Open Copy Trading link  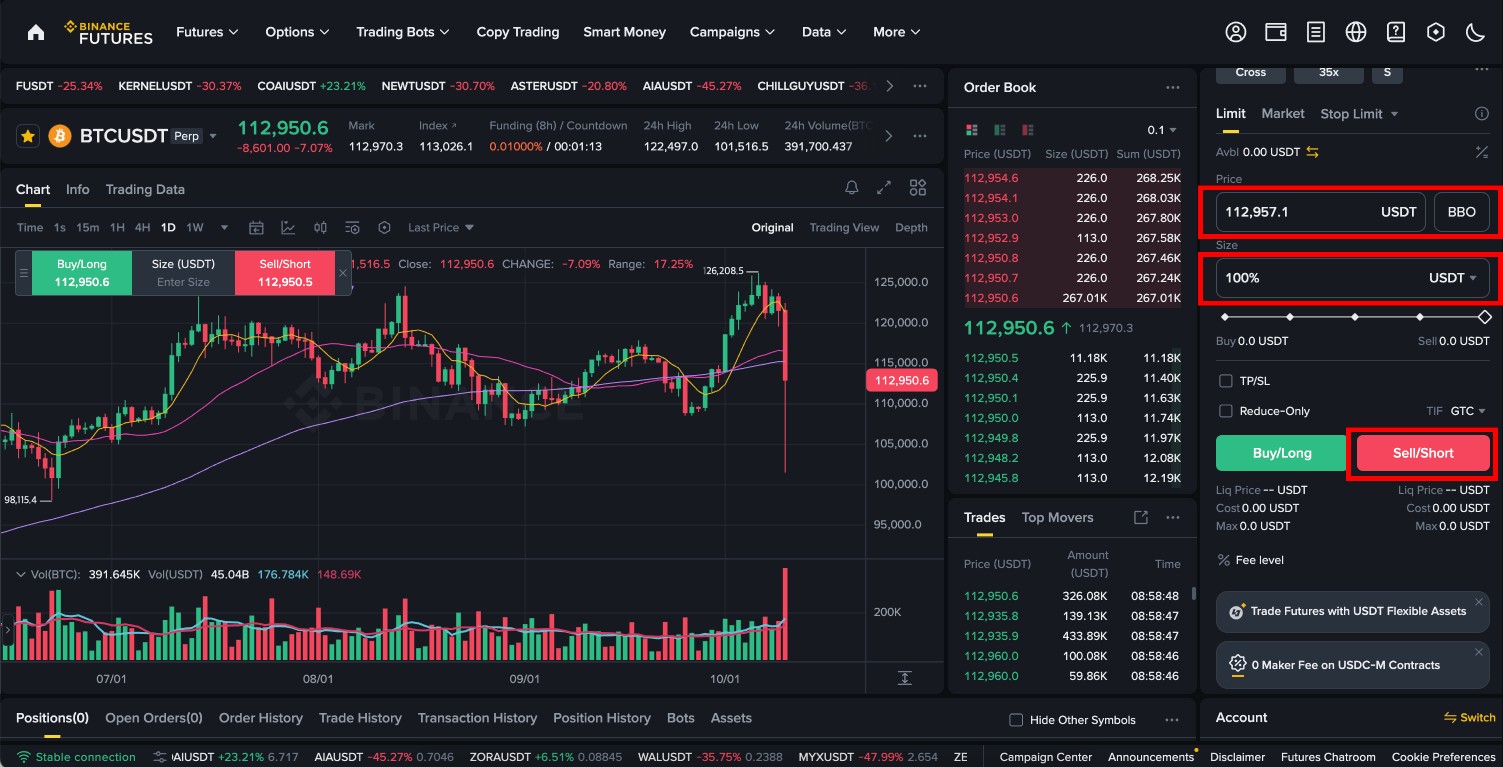coord(517,32)
